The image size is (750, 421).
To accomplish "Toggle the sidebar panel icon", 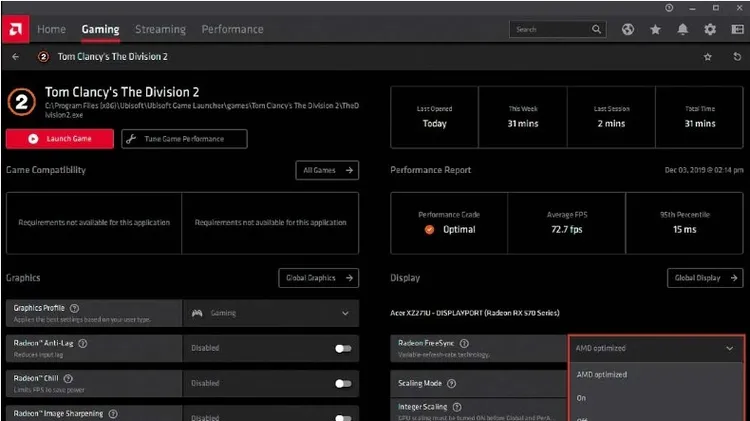I will [x=738, y=29].
